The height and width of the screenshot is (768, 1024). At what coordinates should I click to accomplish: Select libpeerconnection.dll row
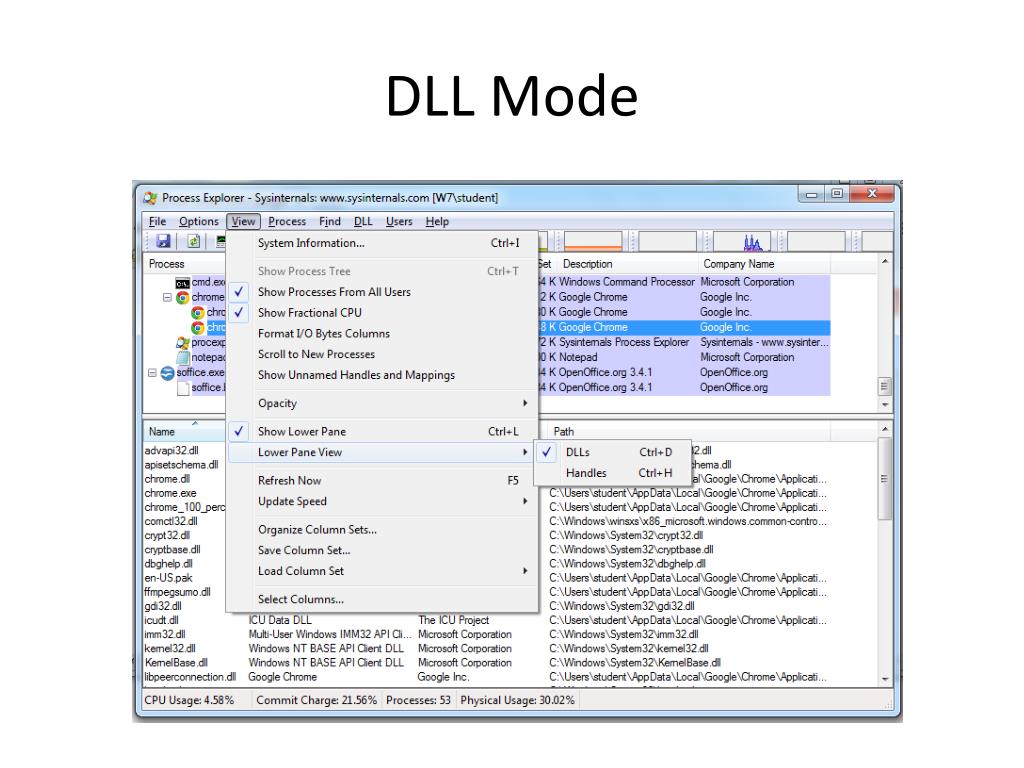[x=487, y=677]
